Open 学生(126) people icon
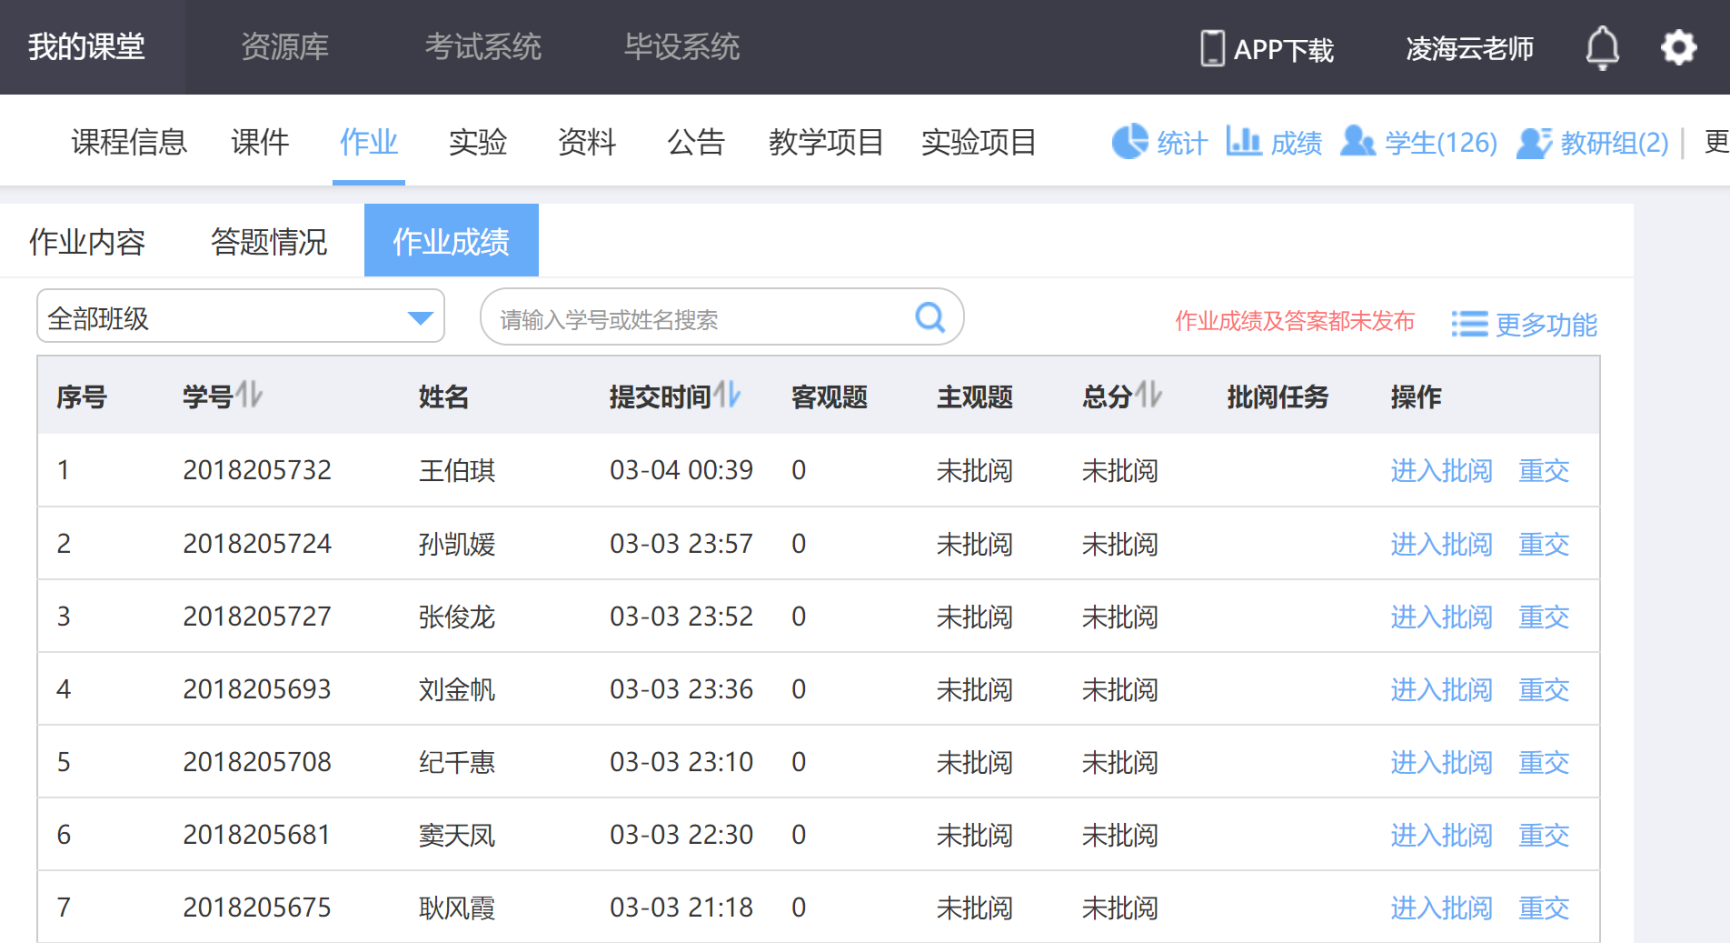Image resolution: width=1731 pixels, height=943 pixels. coord(1357,142)
